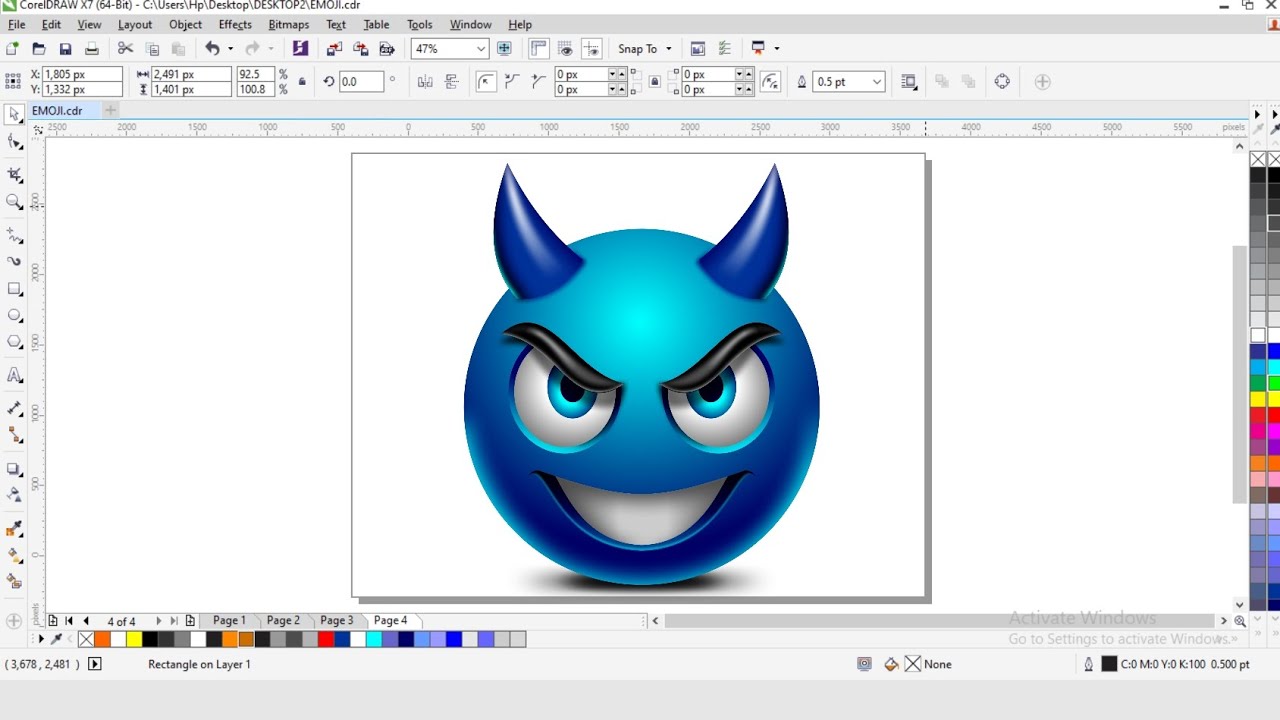
Task: Click the Open file icon
Action: point(39,48)
